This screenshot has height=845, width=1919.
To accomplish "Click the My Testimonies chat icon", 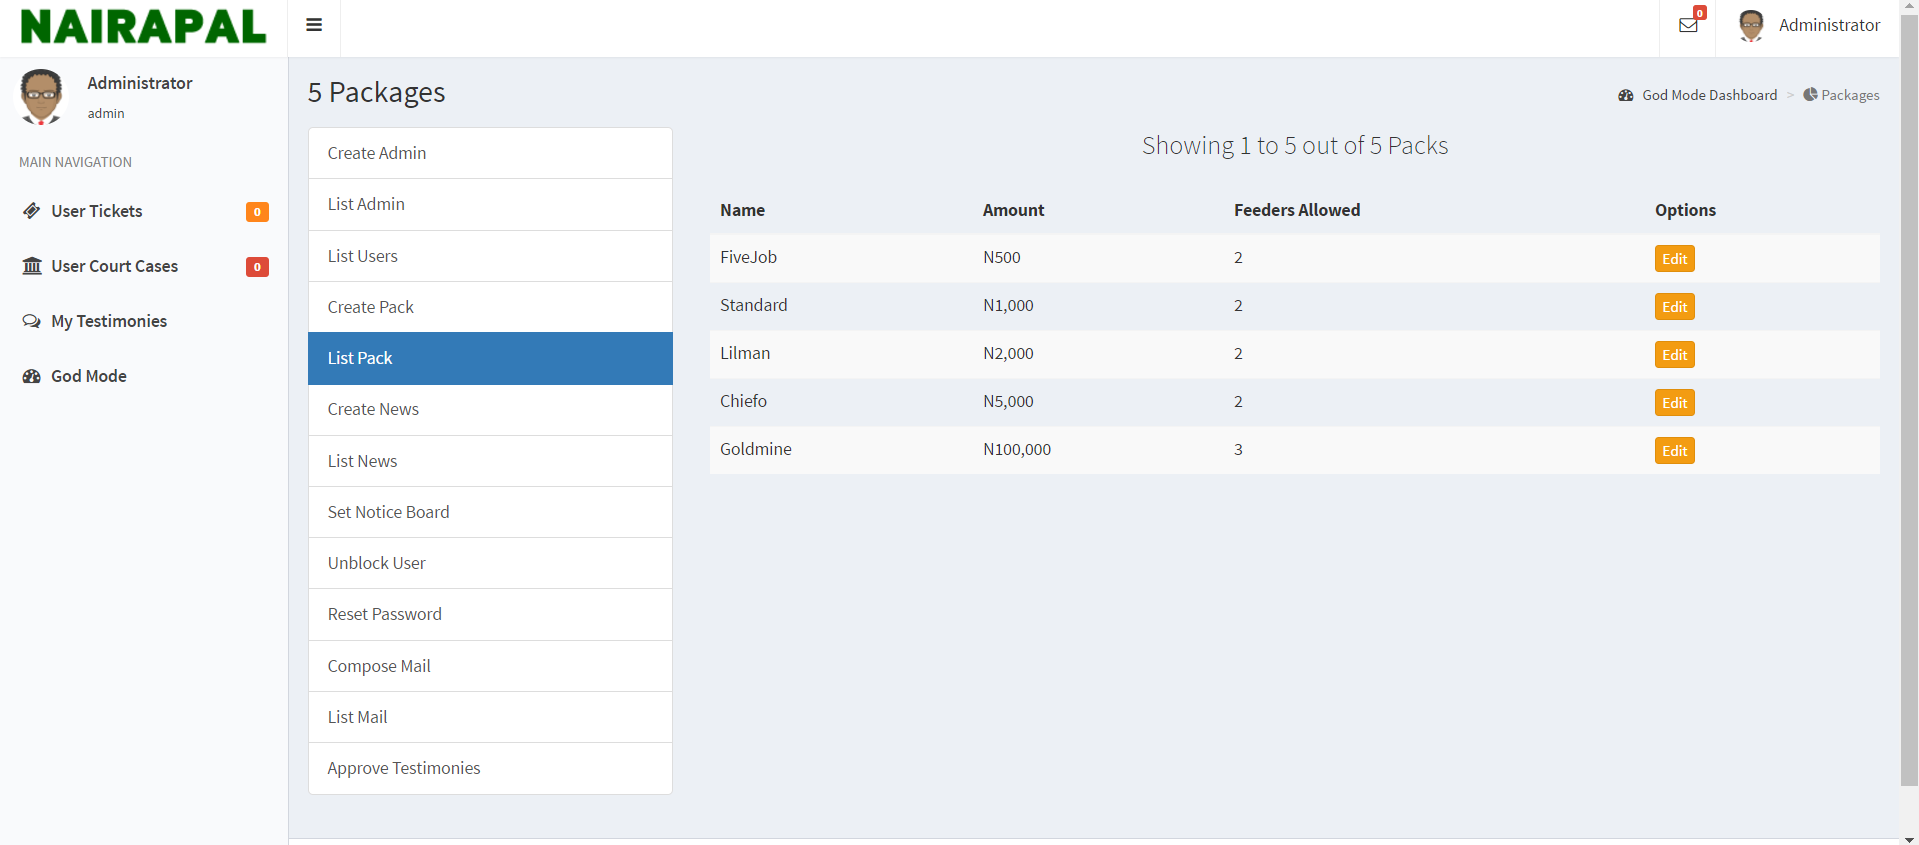I will (32, 321).
